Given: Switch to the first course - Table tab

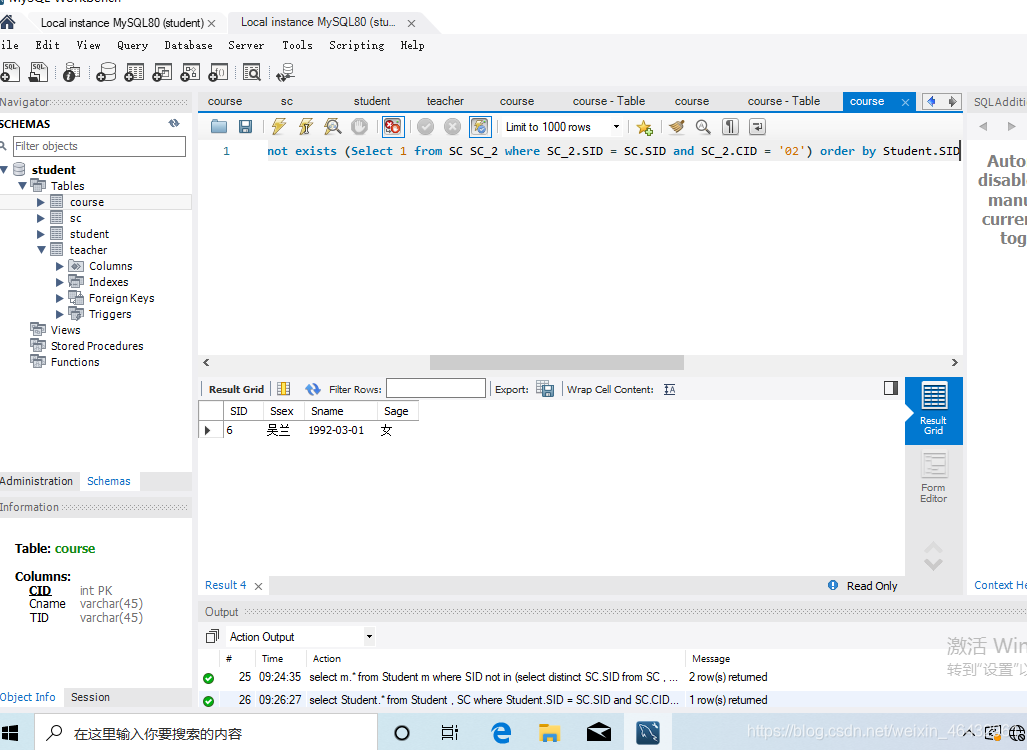Looking at the screenshot, I should click(608, 102).
